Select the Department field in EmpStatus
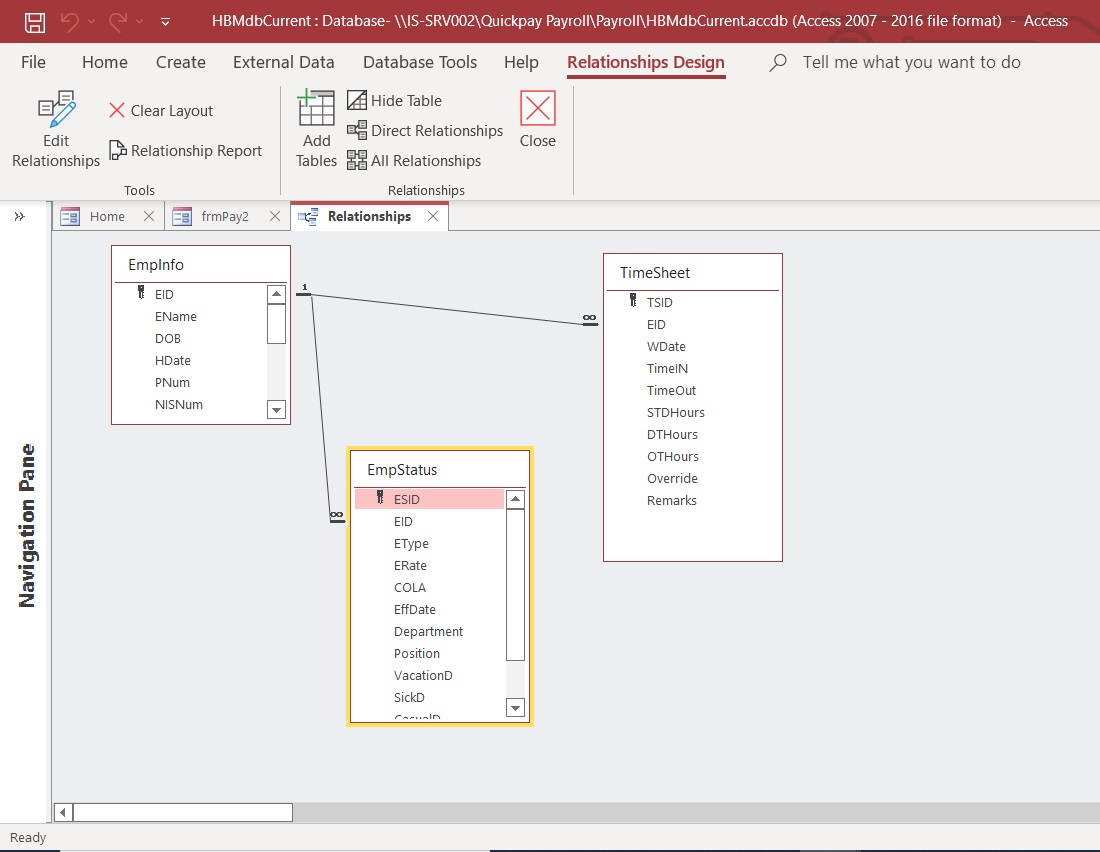Screen dimensions: 1100x852 tap(428, 632)
